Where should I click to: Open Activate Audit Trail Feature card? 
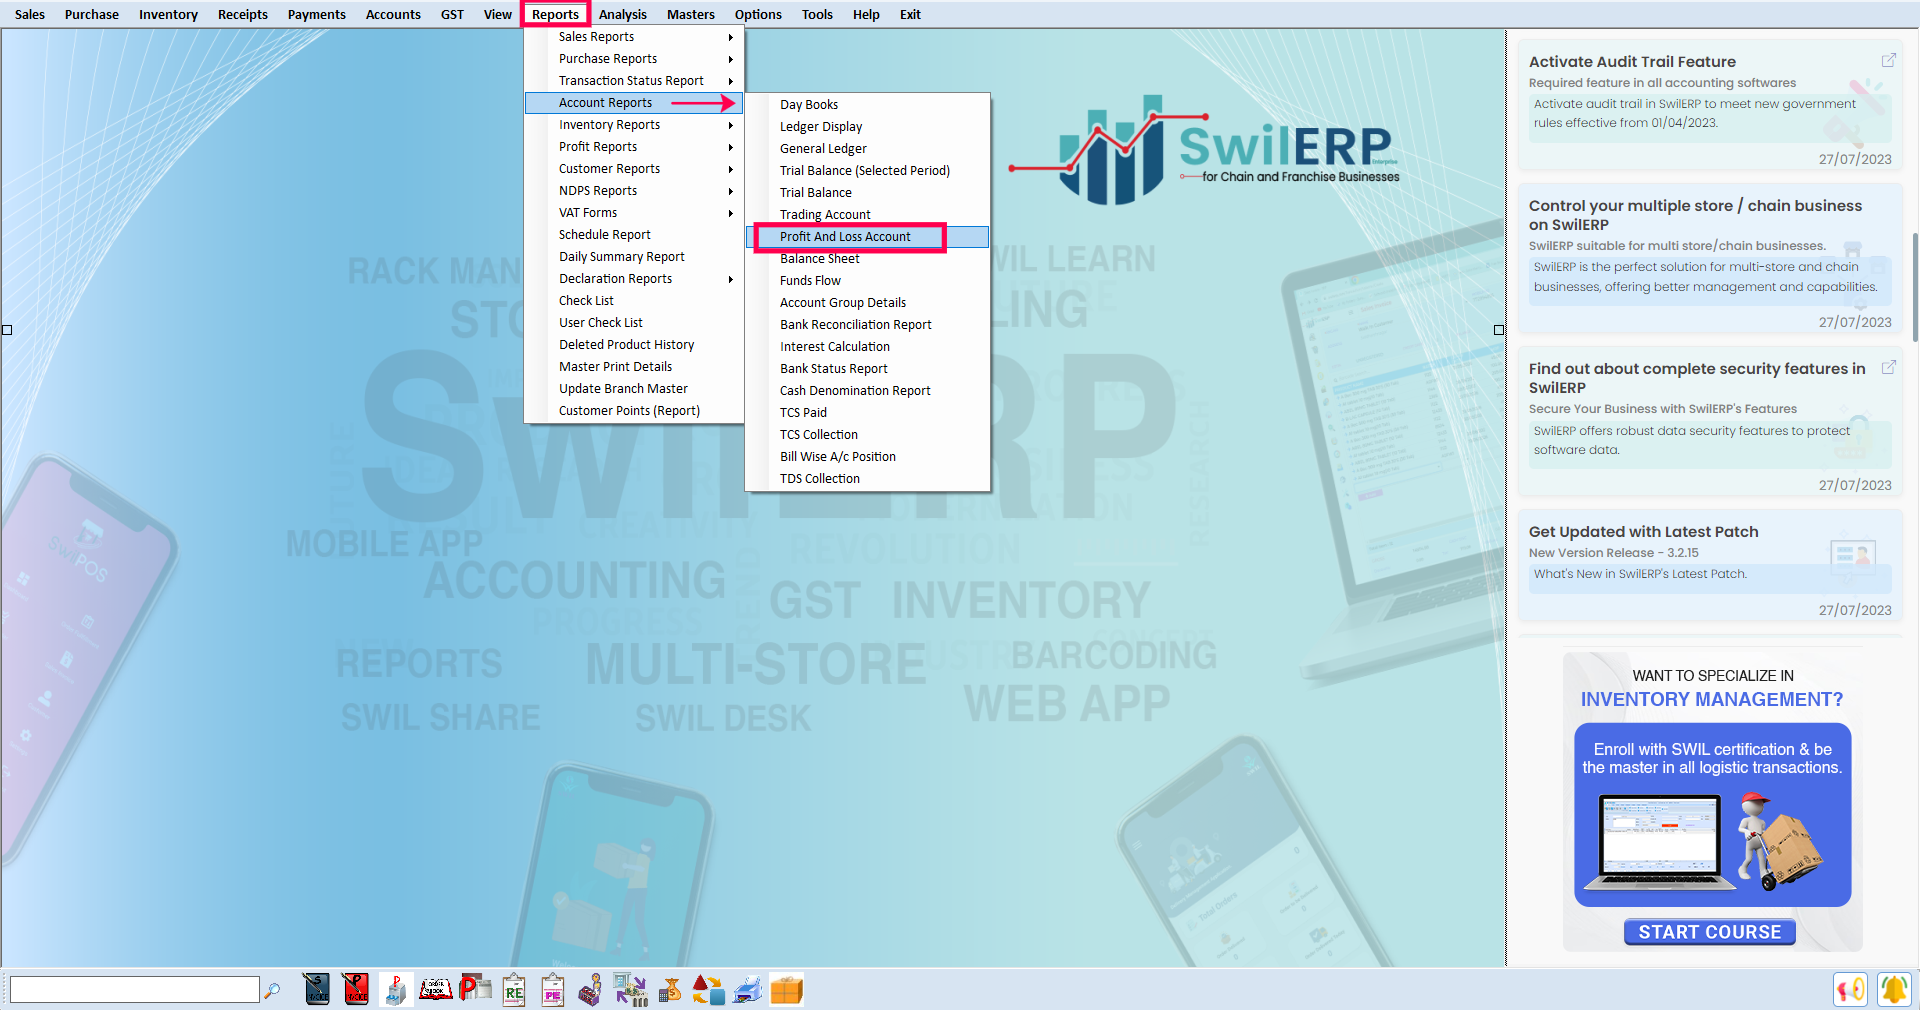(1710, 105)
